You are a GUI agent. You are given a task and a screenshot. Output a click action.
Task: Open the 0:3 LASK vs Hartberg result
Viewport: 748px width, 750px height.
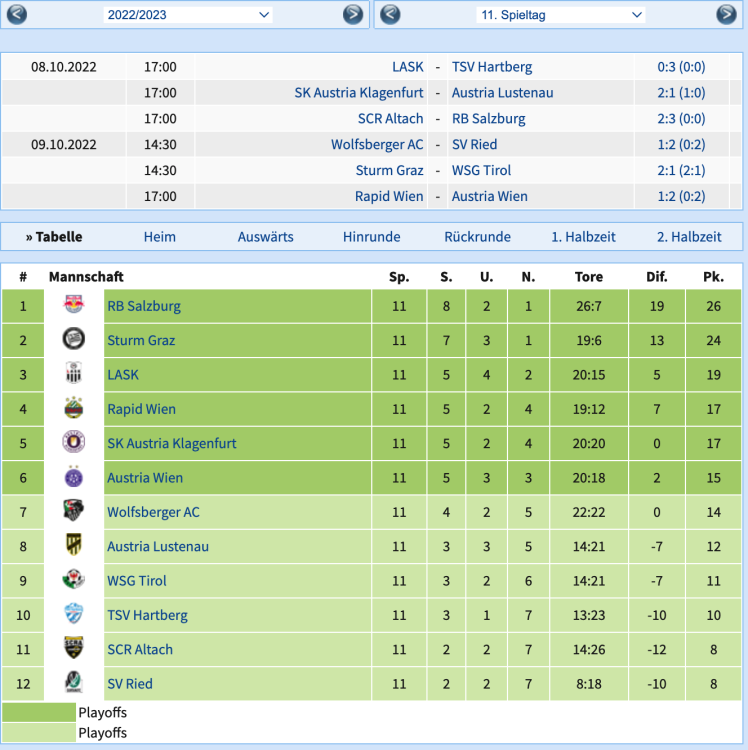[x=681, y=67]
